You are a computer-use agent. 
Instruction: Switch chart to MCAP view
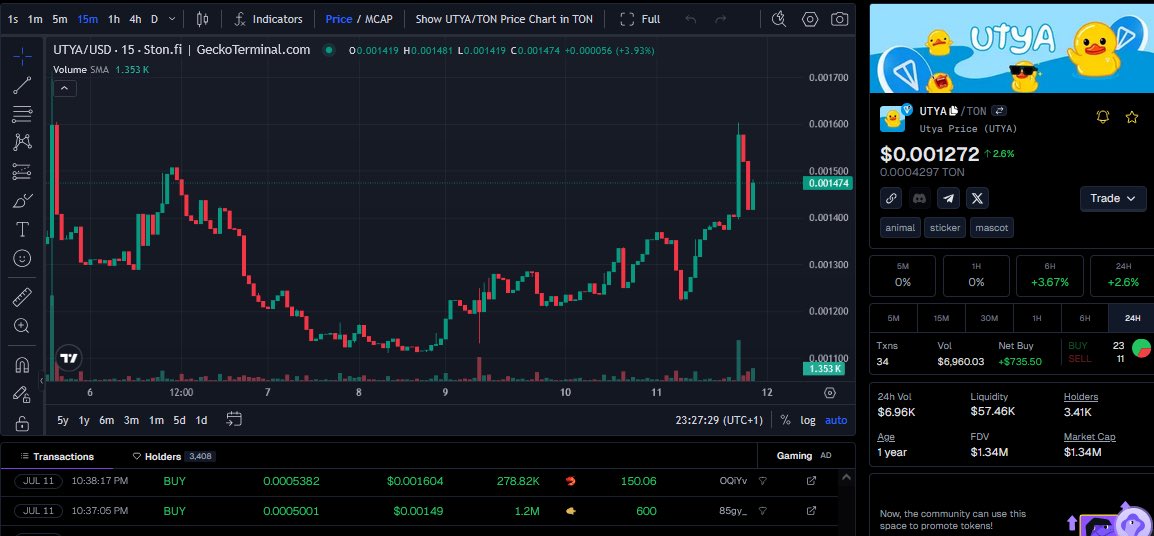(x=379, y=19)
